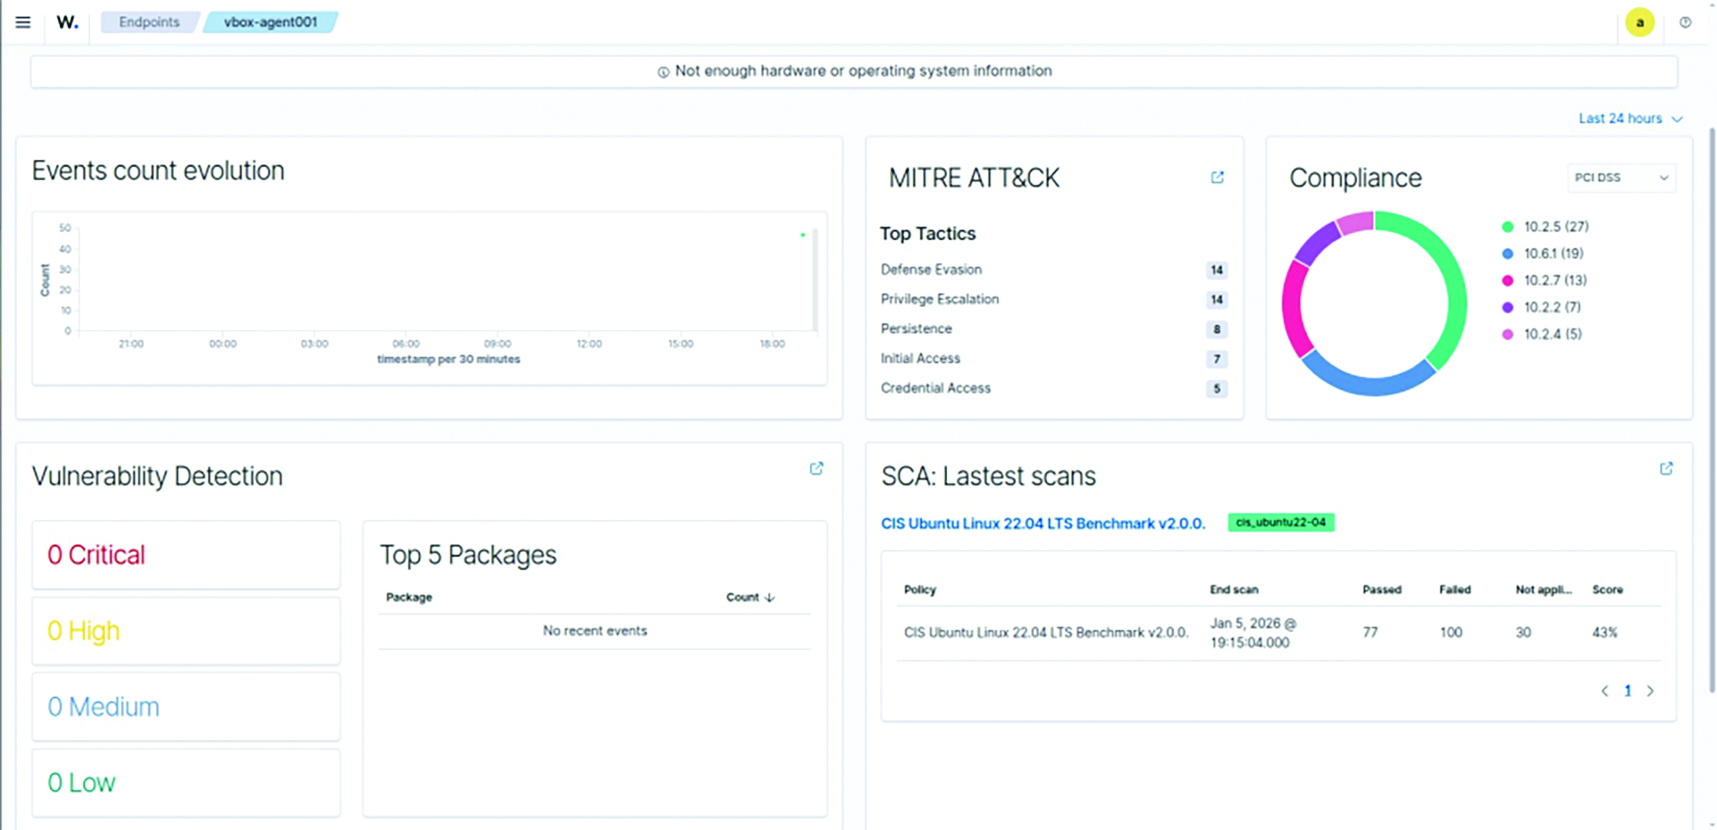Click the Wazuh logo home icon

pyautogui.click(x=67, y=22)
